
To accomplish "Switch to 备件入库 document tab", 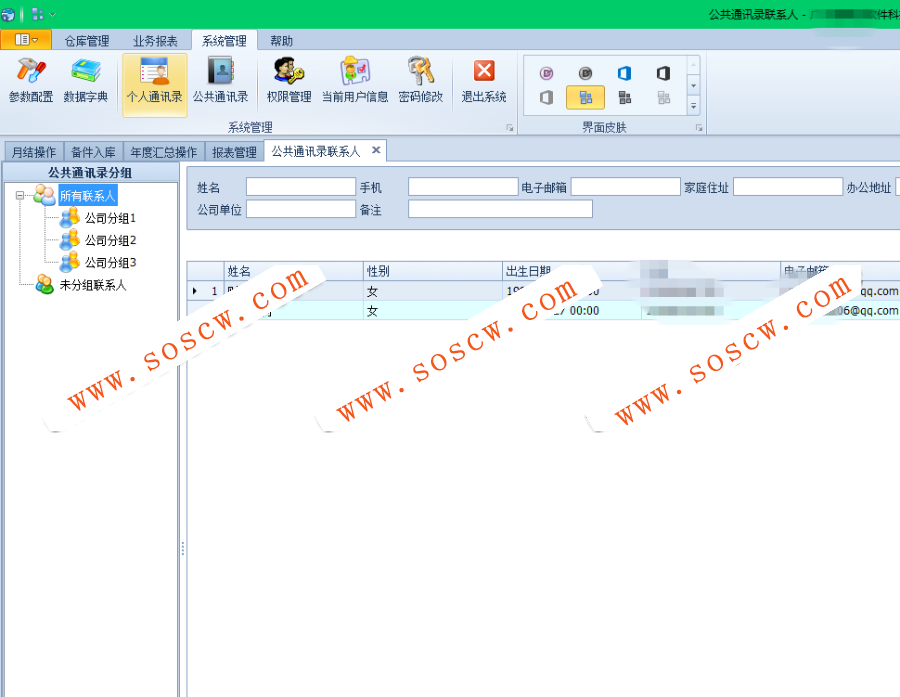I will pos(93,152).
